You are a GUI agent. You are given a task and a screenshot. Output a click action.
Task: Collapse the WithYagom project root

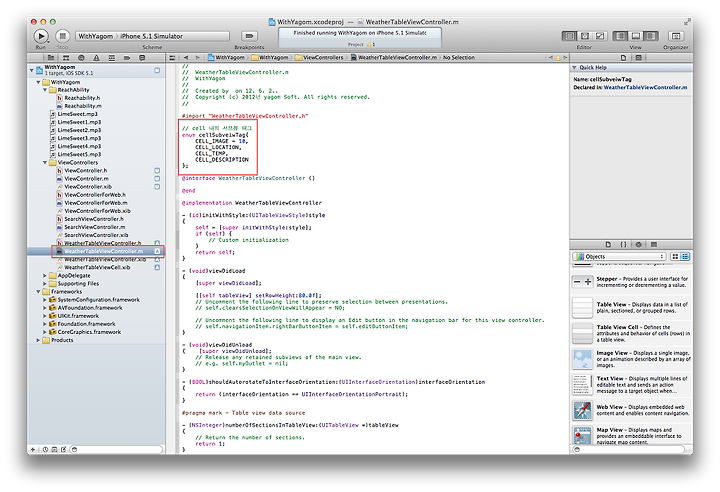[32, 70]
